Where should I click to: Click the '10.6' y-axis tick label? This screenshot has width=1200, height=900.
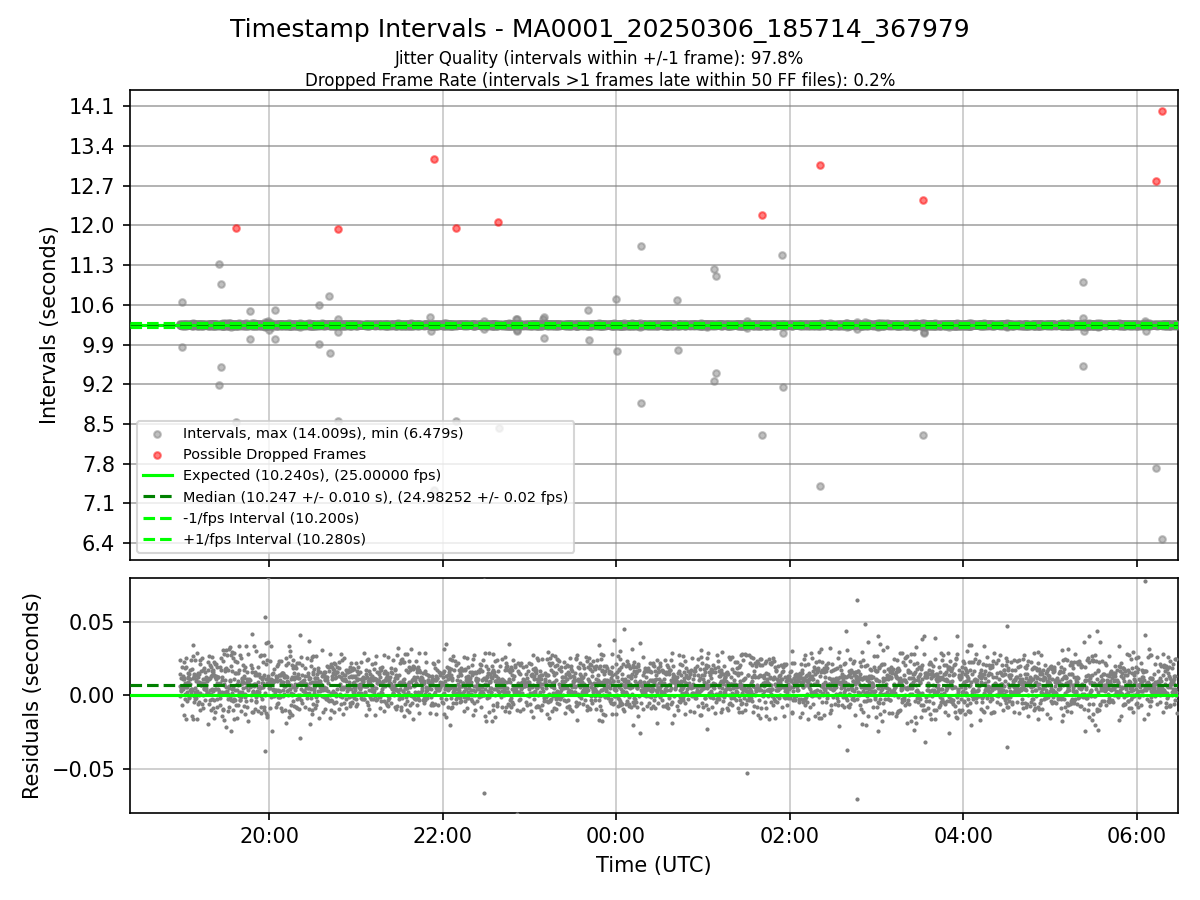pos(92,305)
